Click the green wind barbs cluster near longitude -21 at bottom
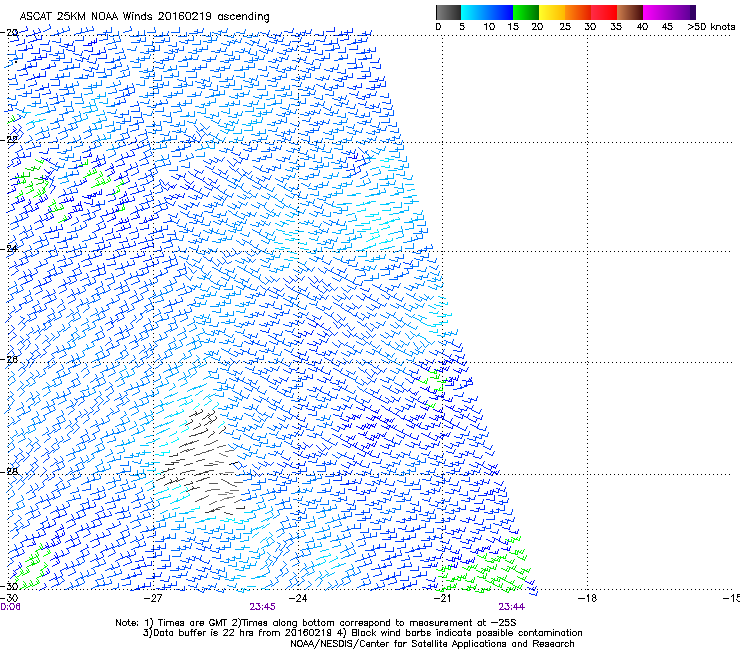Viewport: 740px width, 650px height. click(x=482, y=566)
